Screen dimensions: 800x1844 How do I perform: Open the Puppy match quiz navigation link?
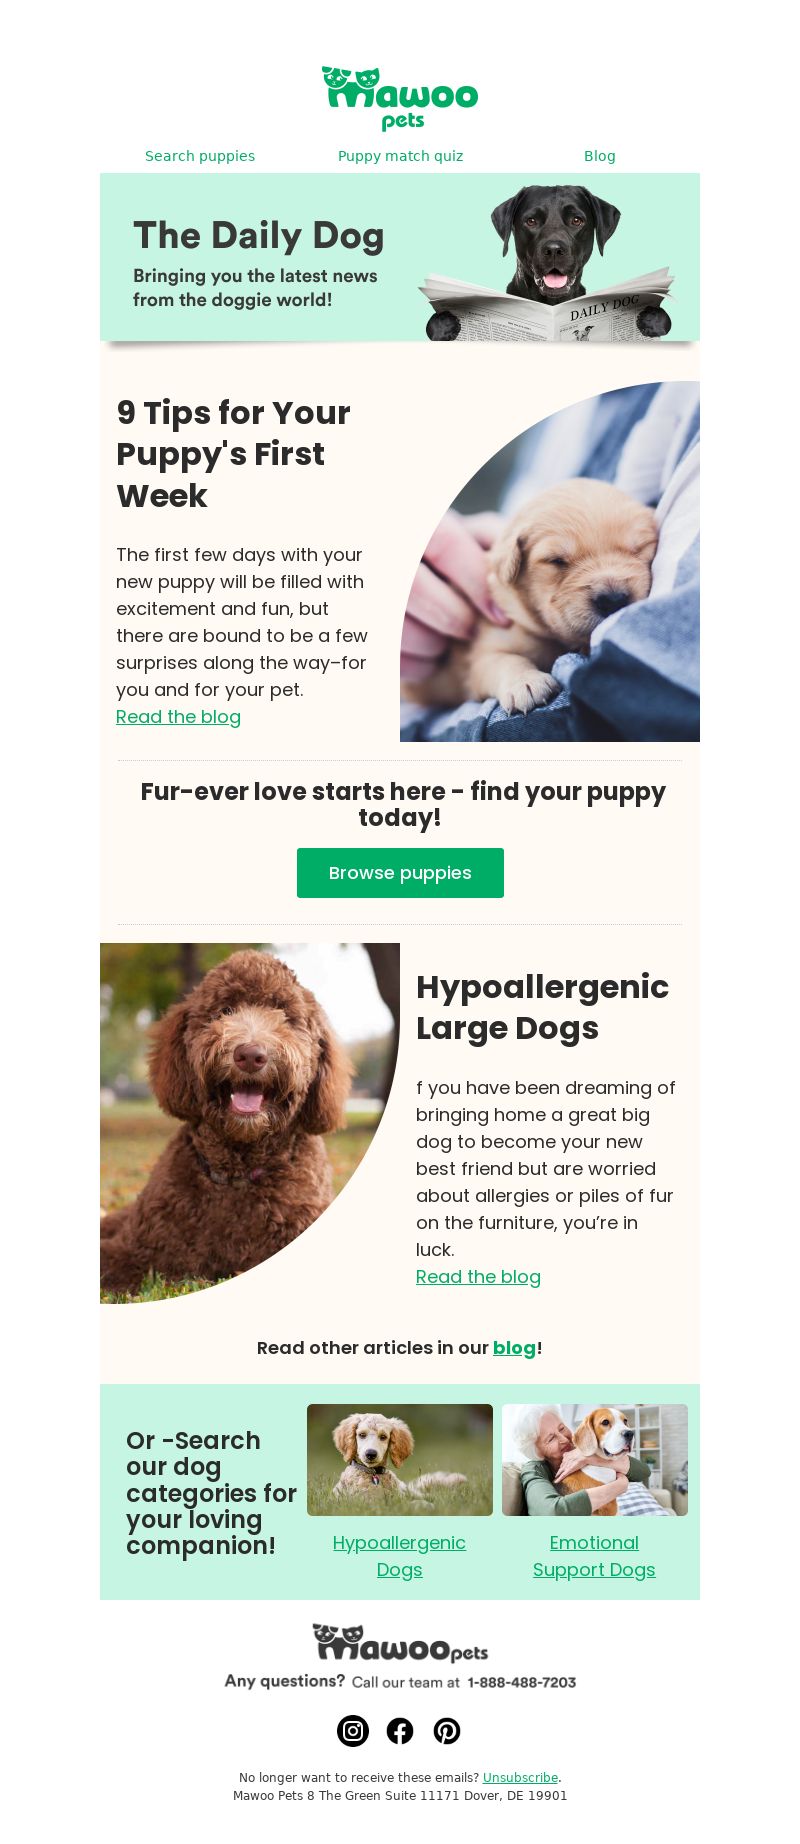[x=400, y=156]
